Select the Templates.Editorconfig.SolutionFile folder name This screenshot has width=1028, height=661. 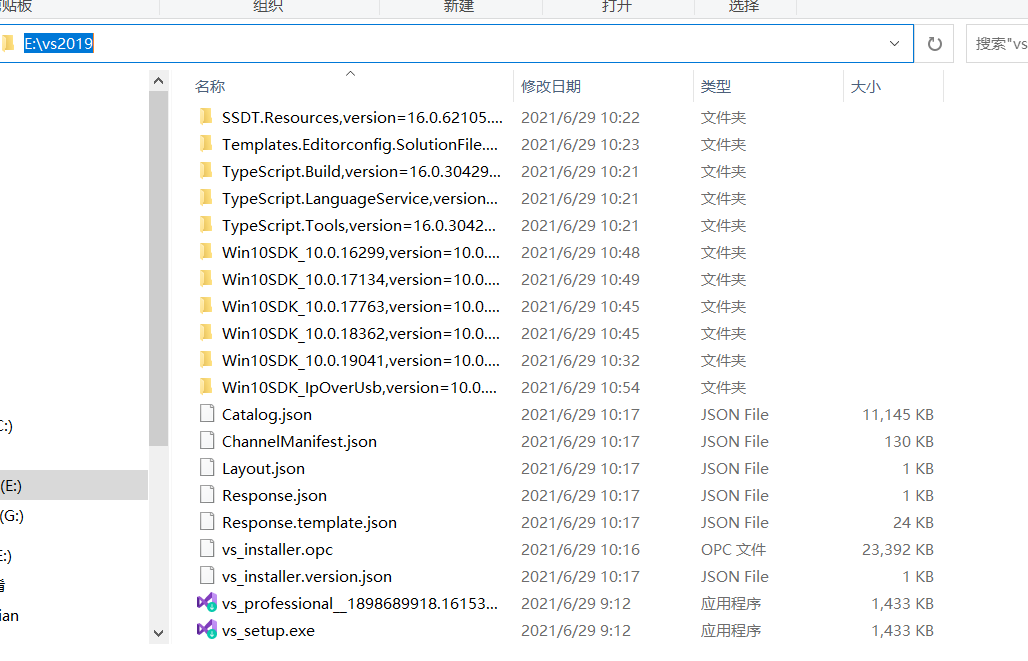click(360, 144)
